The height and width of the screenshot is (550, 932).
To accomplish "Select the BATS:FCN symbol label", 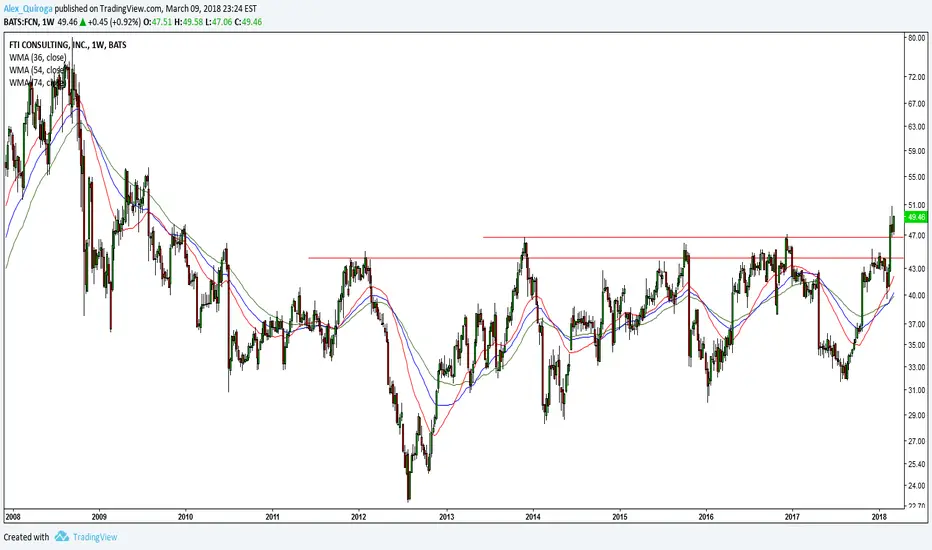I will [21, 22].
